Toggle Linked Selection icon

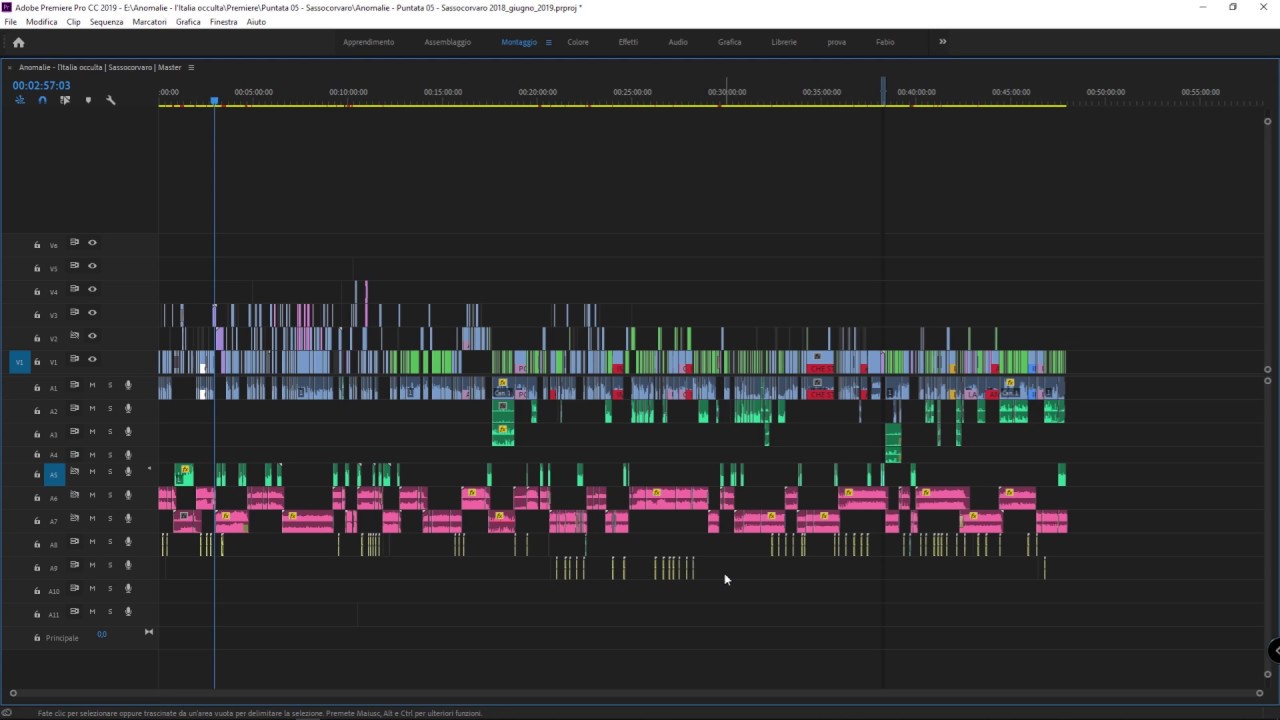(65, 100)
